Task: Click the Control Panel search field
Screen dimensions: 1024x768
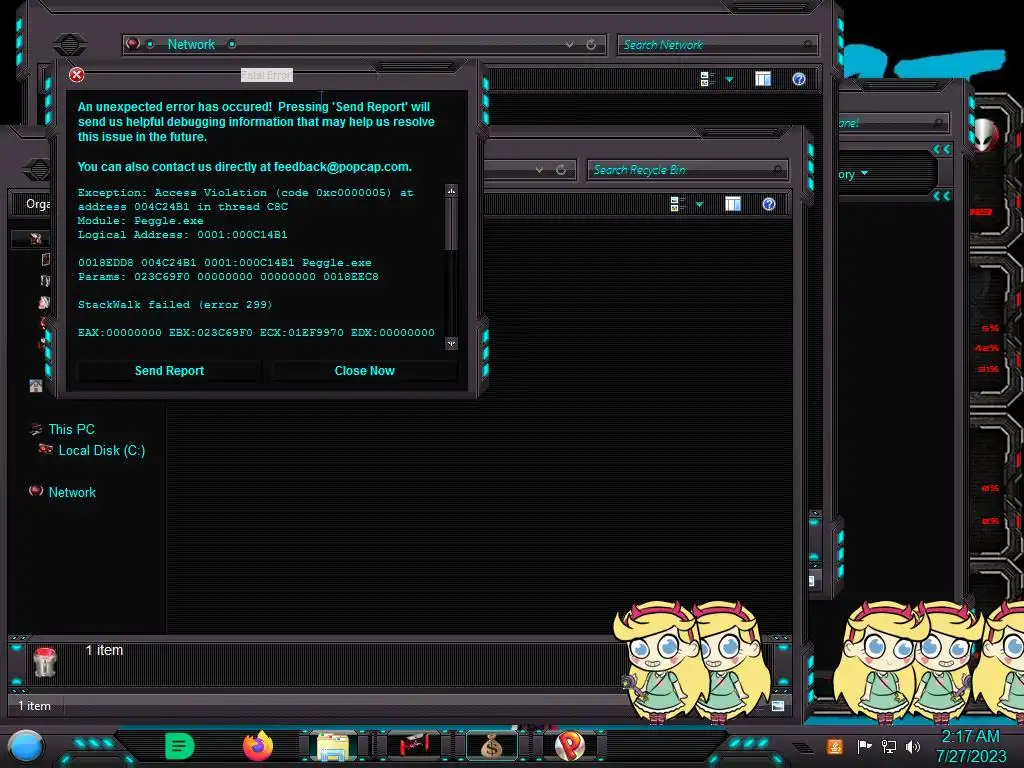Action: [893, 122]
